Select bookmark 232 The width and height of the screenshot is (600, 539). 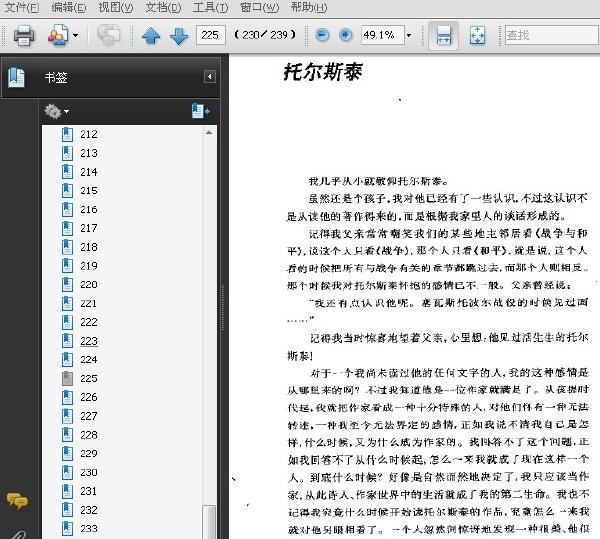[89, 510]
